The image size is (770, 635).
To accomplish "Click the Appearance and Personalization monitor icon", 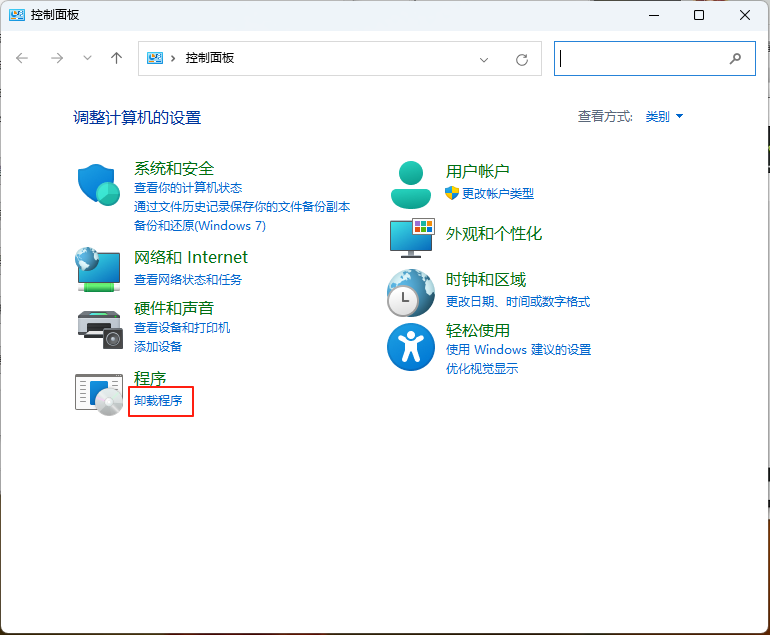I will (x=412, y=238).
